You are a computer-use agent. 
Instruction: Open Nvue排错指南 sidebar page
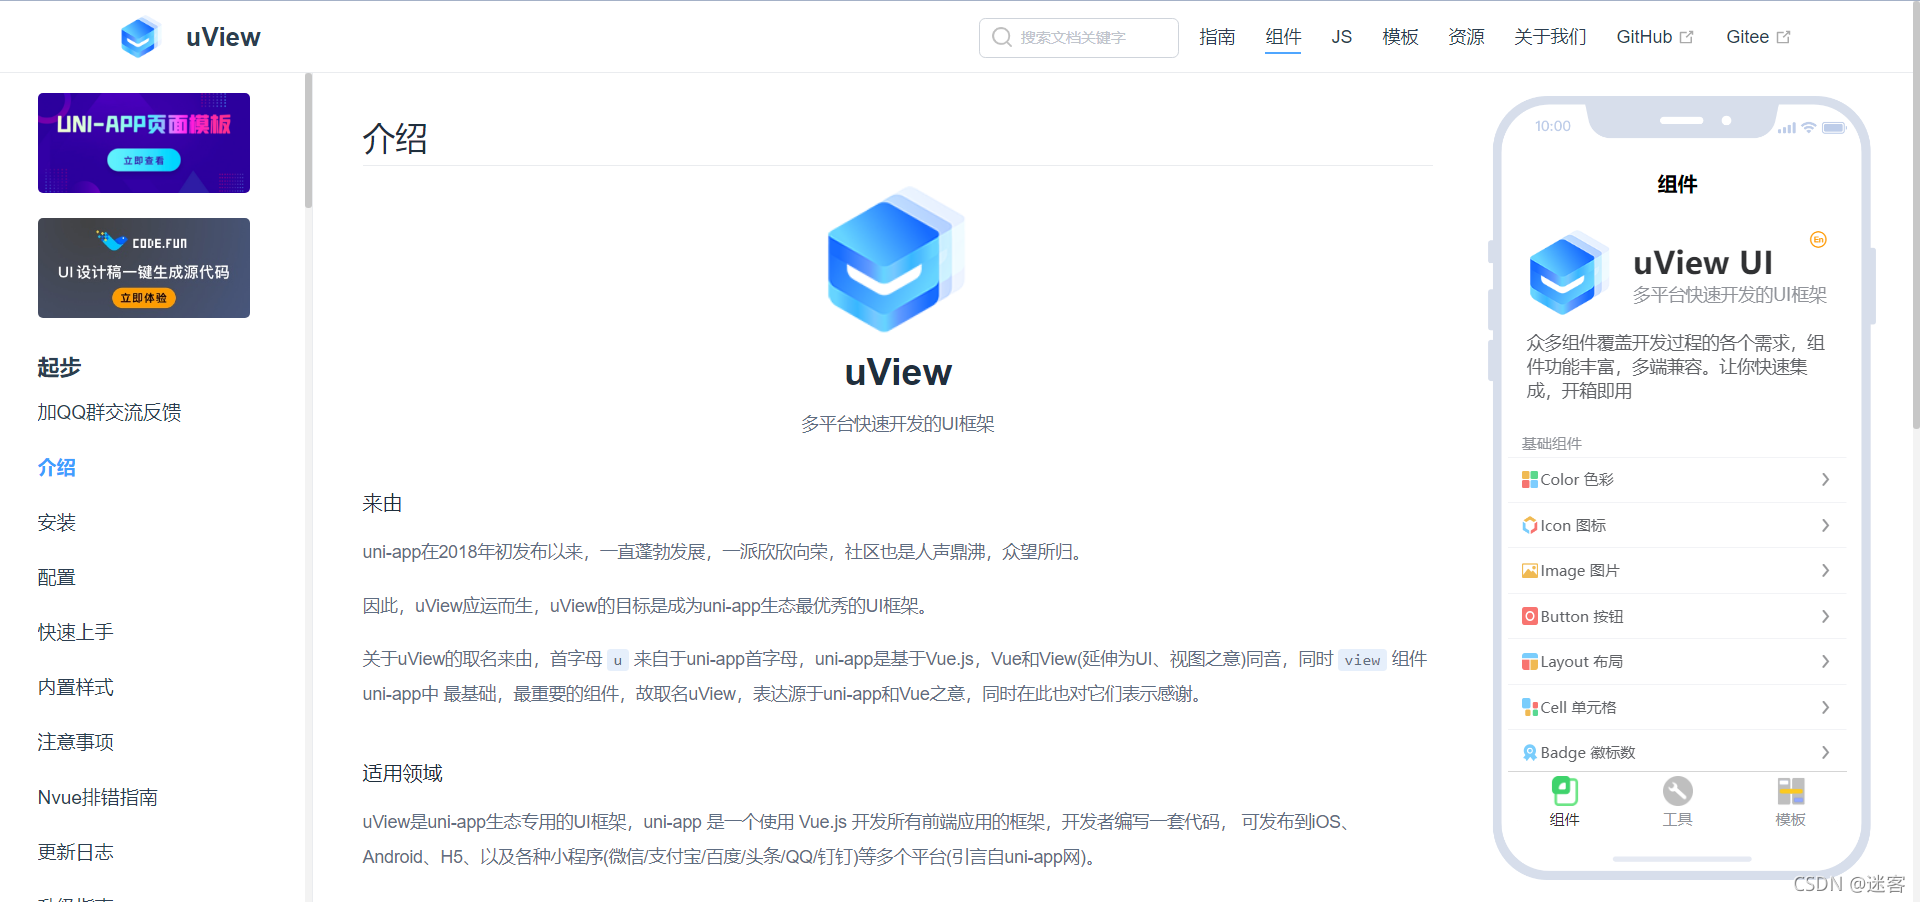tap(98, 797)
